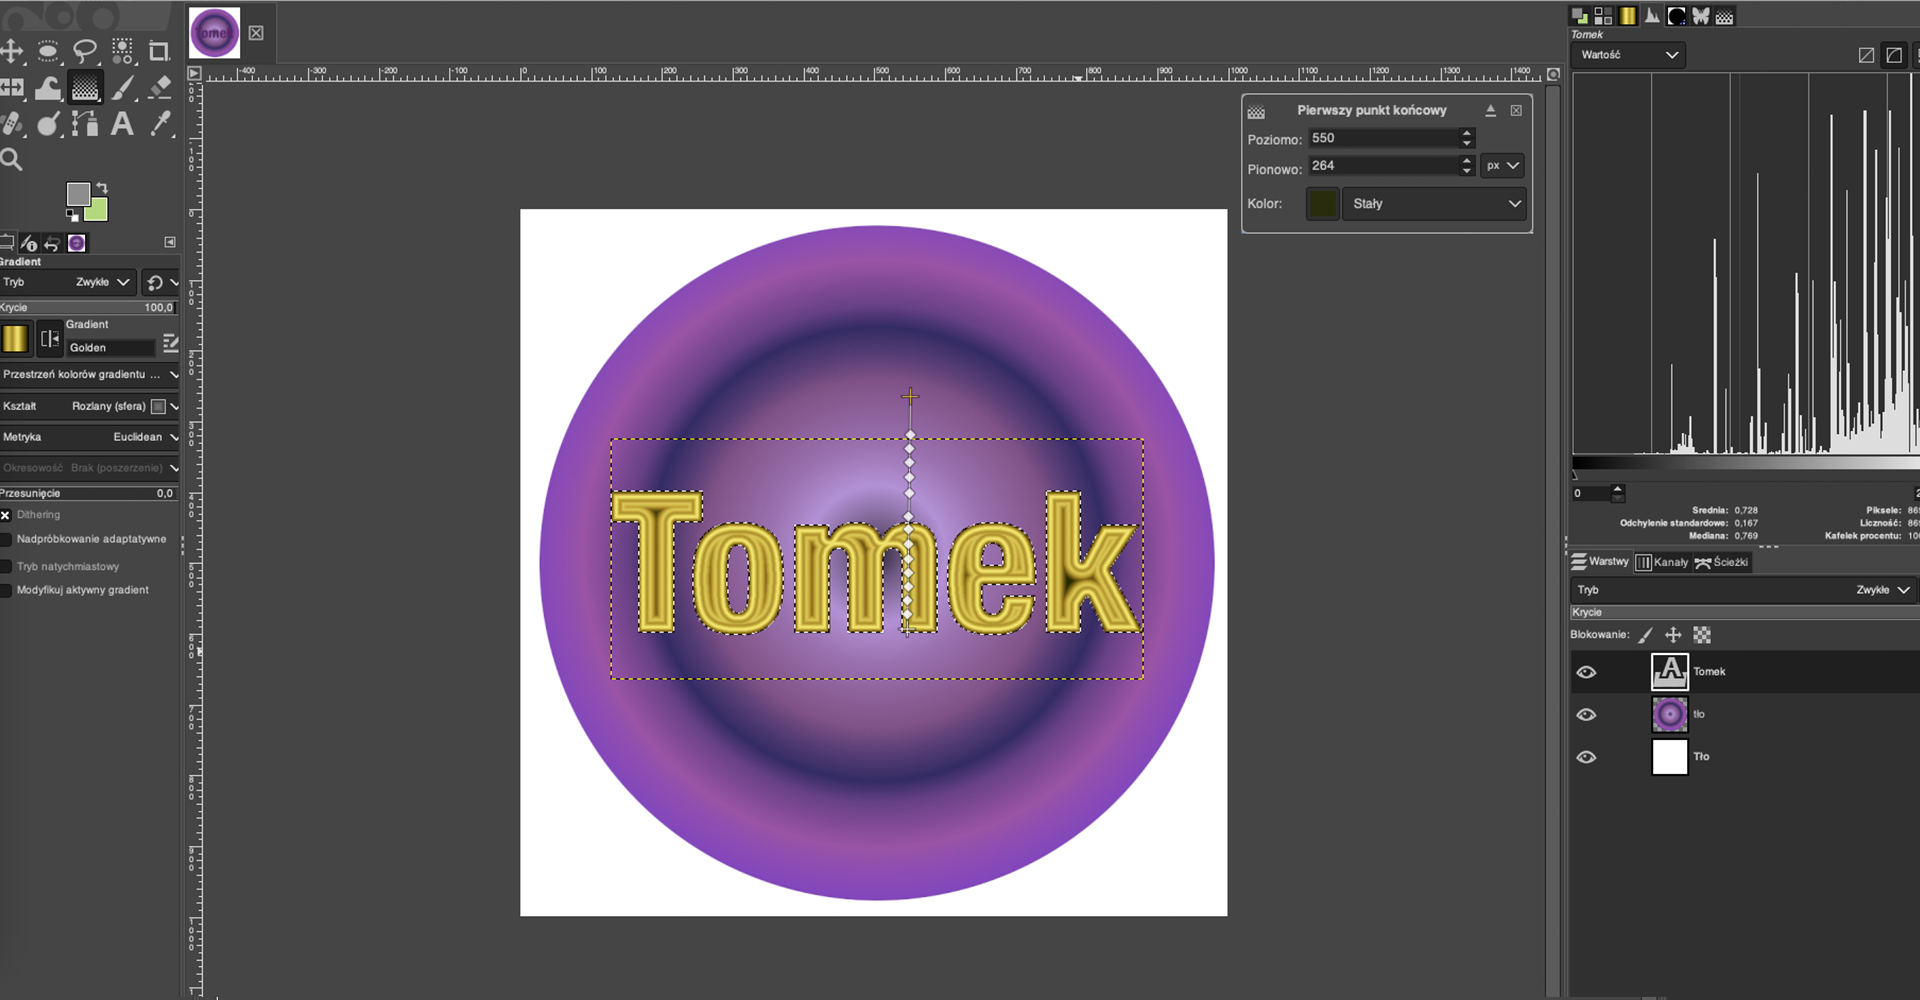The width and height of the screenshot is (1920, 1000).
Task: Click the Tomek image tab thumbnail
Action: pos(214,33)
